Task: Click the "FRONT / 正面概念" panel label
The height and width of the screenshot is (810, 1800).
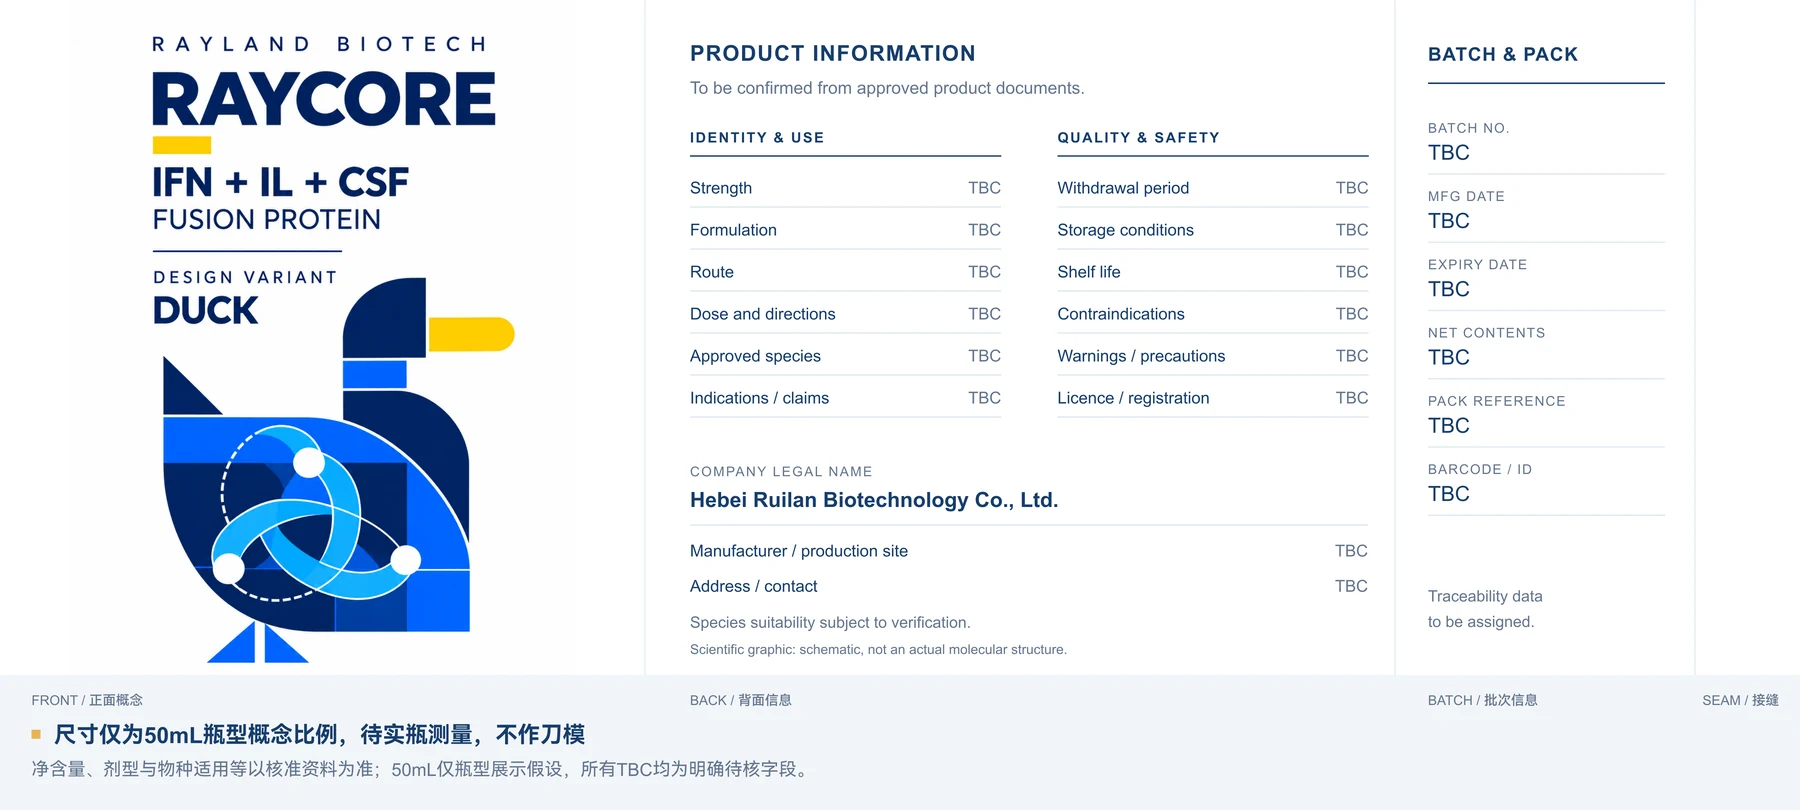Action: click(x=87, y=700)
